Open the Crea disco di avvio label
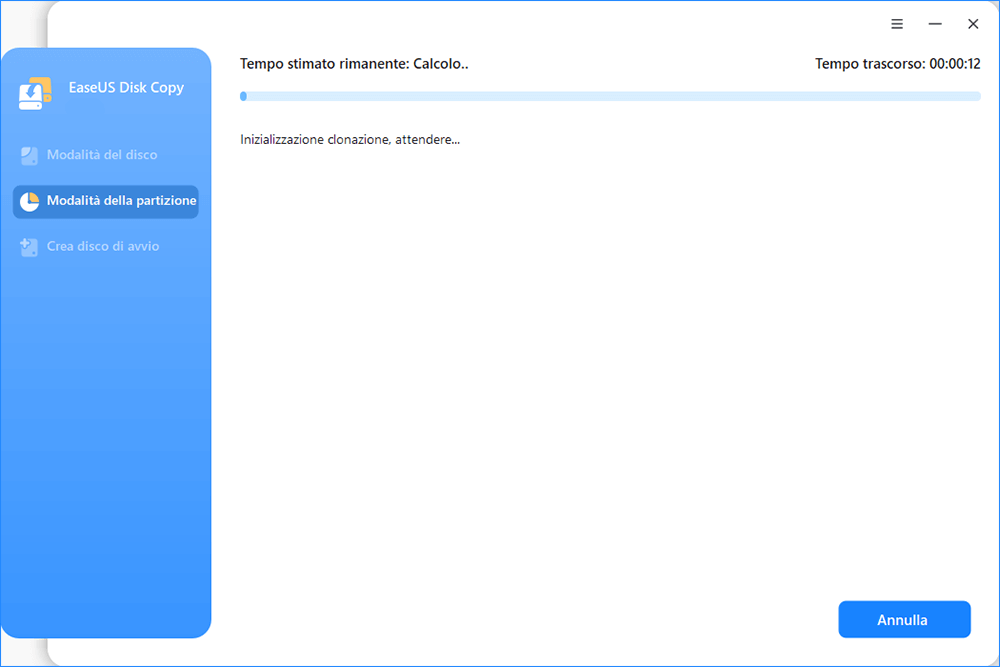This screenshot has height=667, width=1000. click(103, 246)
